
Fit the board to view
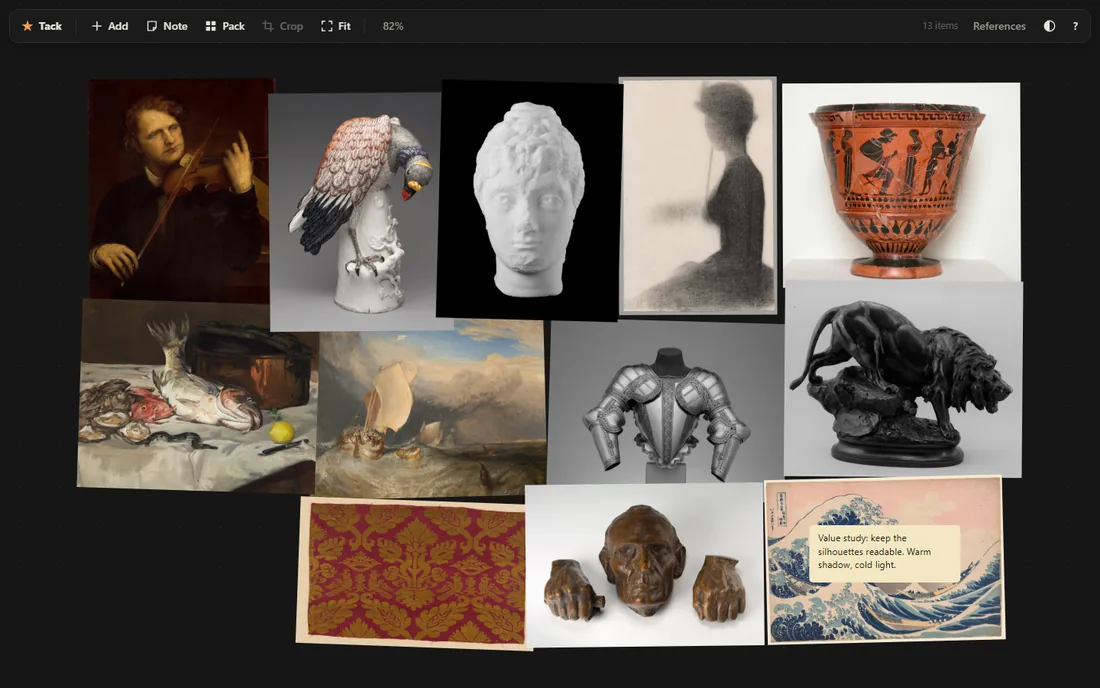coord(336,26)
